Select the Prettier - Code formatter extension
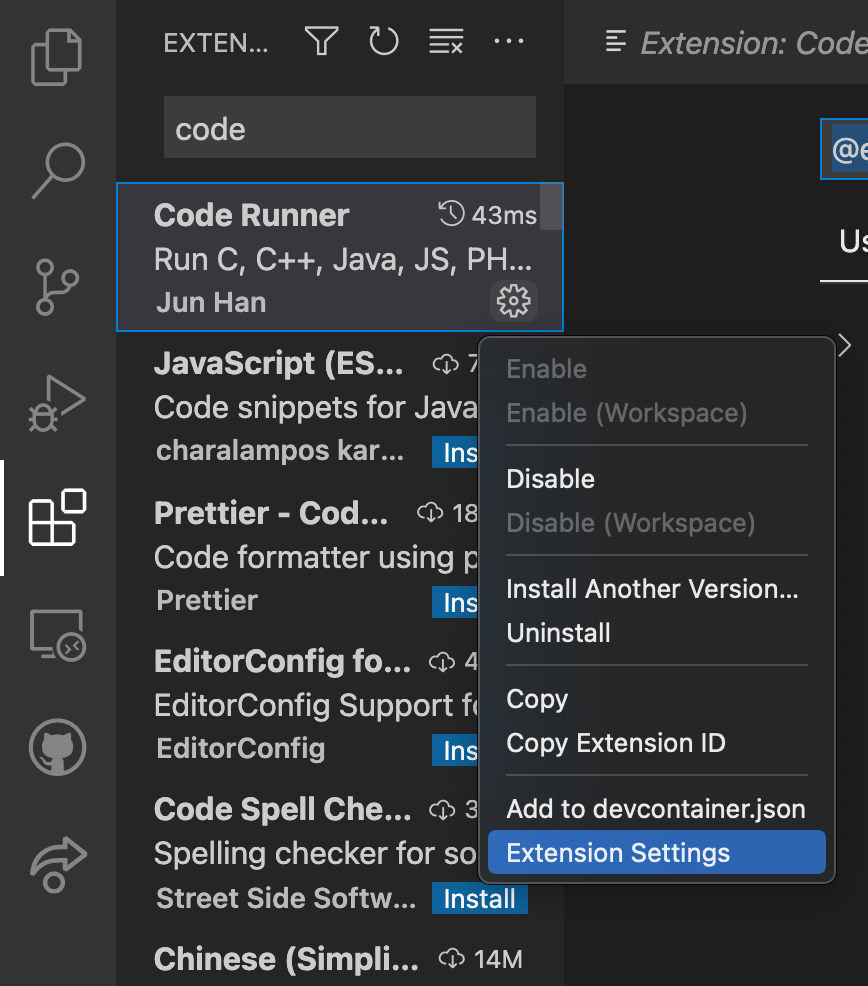This screenshot has height=986, width=868. coord(298,555)
